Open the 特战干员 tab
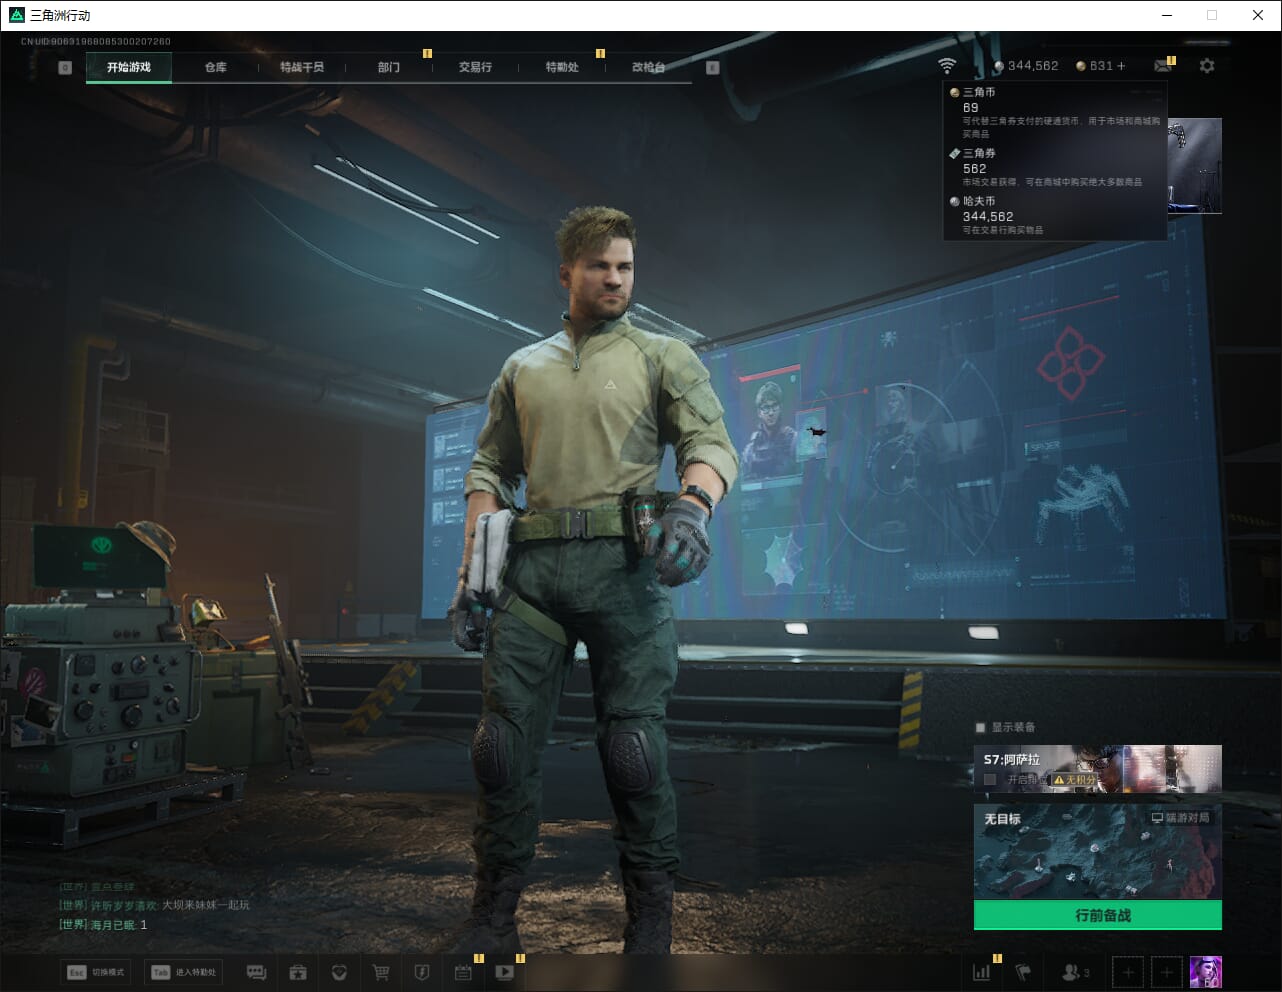Image resolution: width=1282 pixels, height=992 pixels. [302, 67]
